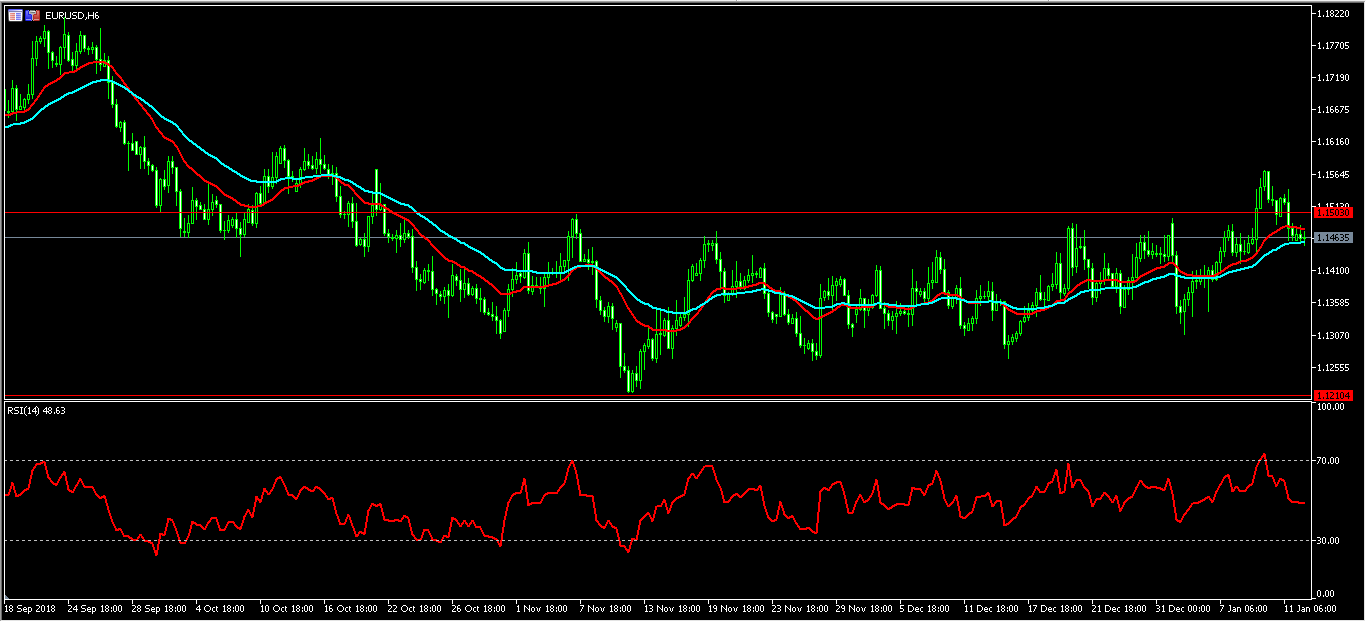Click the 70.00 RSI level label

[x=1330, y=461]
